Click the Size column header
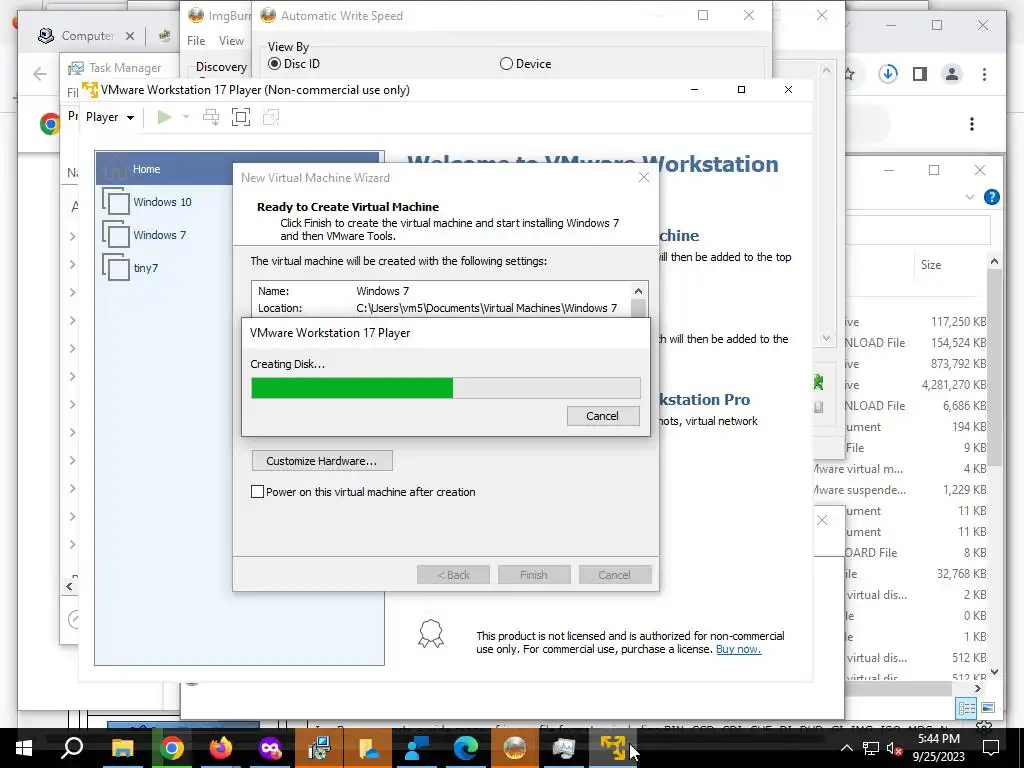Screen dimensions: 1024x768 (x=931, y=264)
